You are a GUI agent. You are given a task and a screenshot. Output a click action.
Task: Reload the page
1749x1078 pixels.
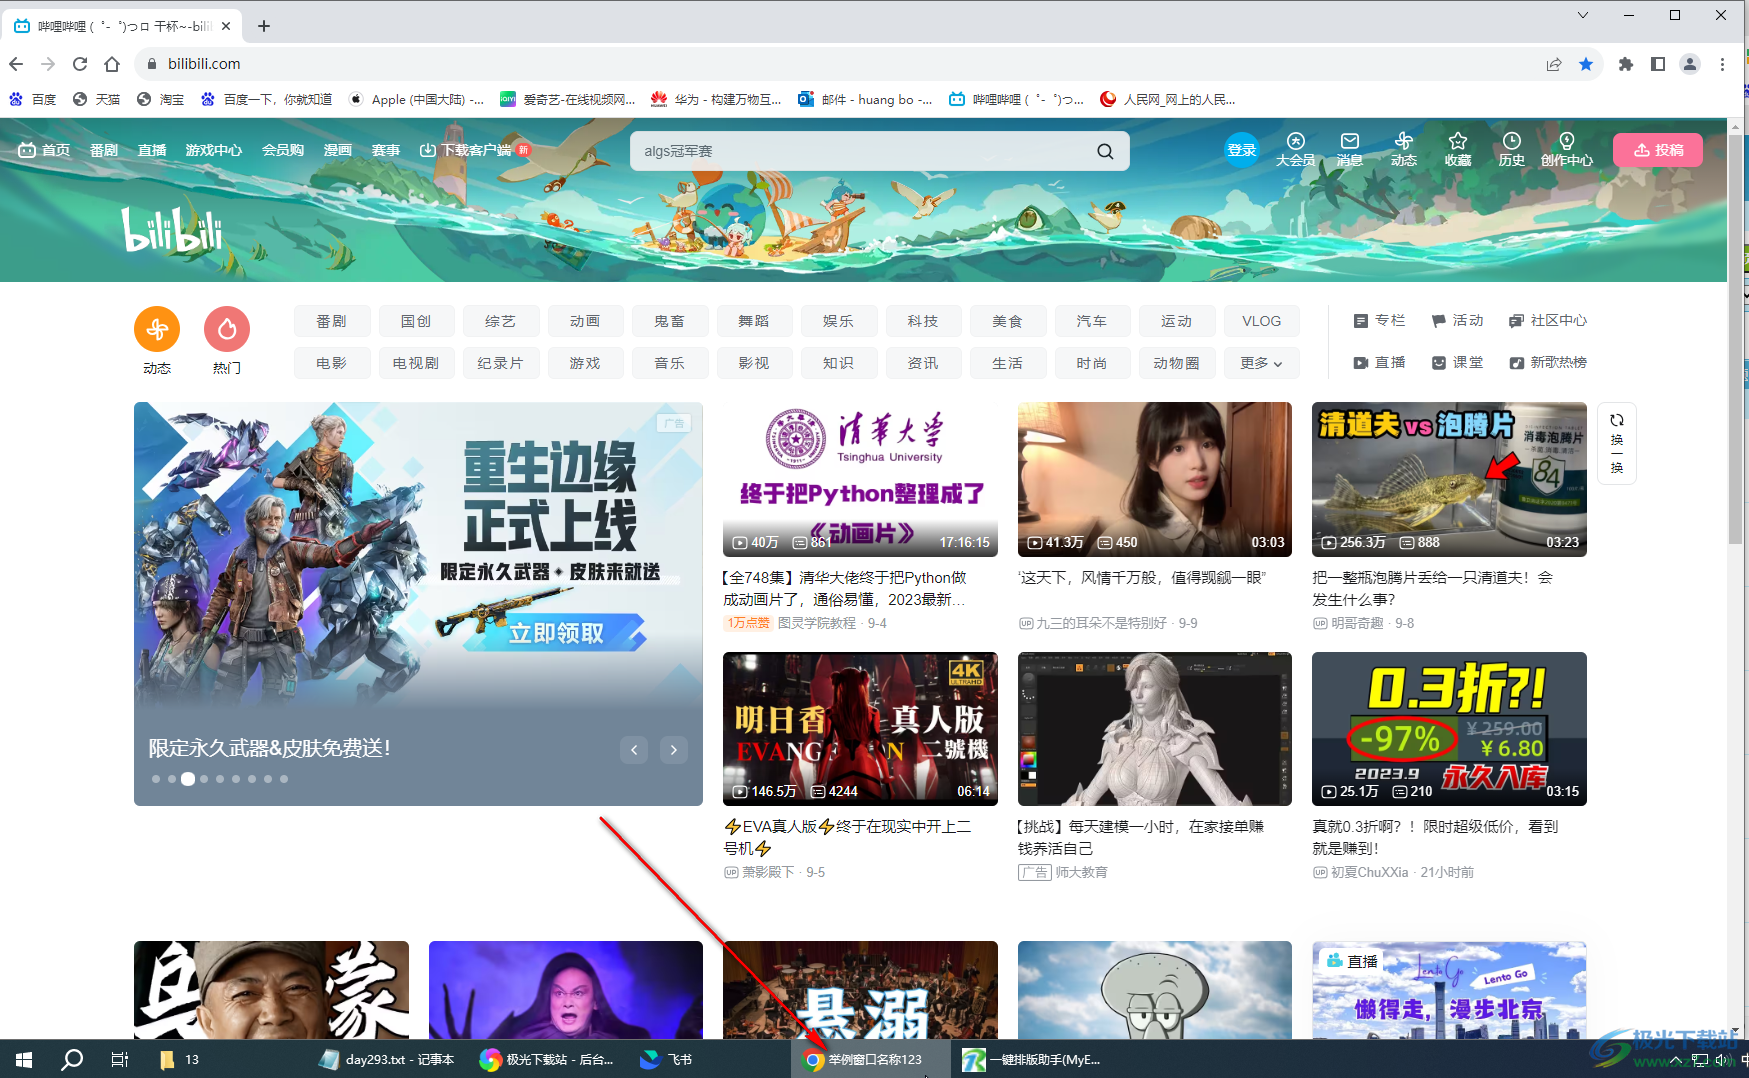[80, 64]
